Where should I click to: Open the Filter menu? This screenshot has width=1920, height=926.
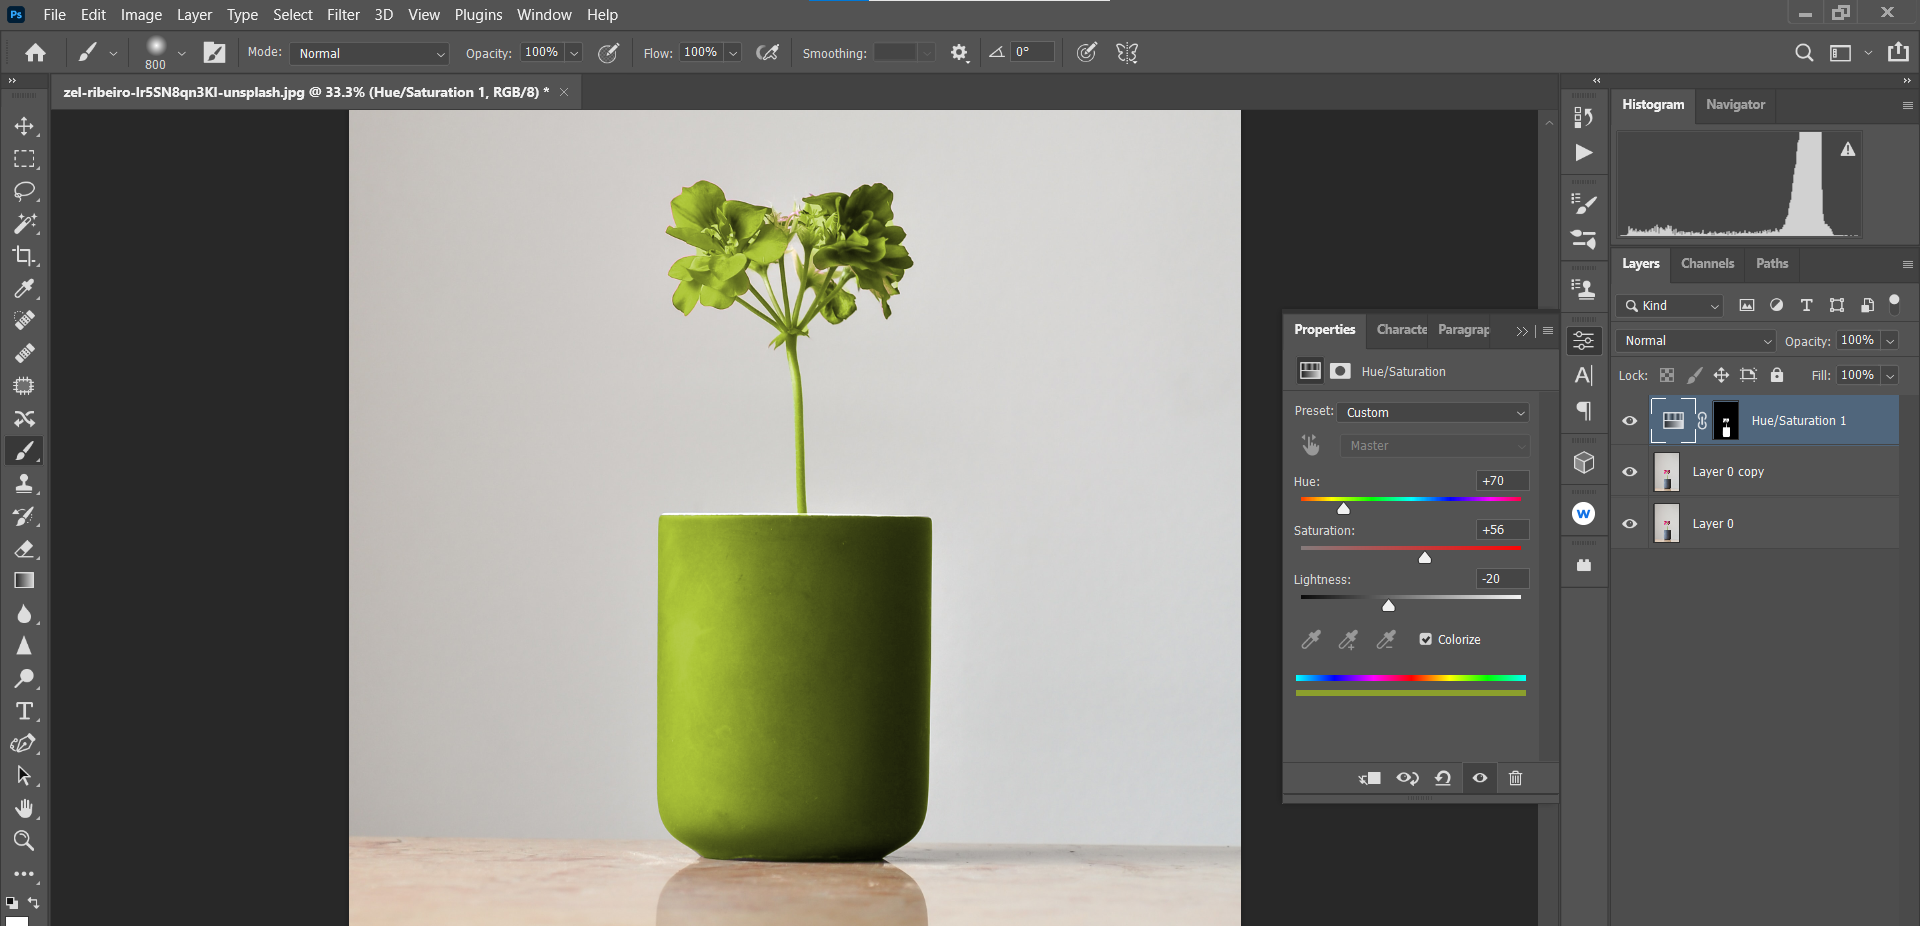pos(343,15)
